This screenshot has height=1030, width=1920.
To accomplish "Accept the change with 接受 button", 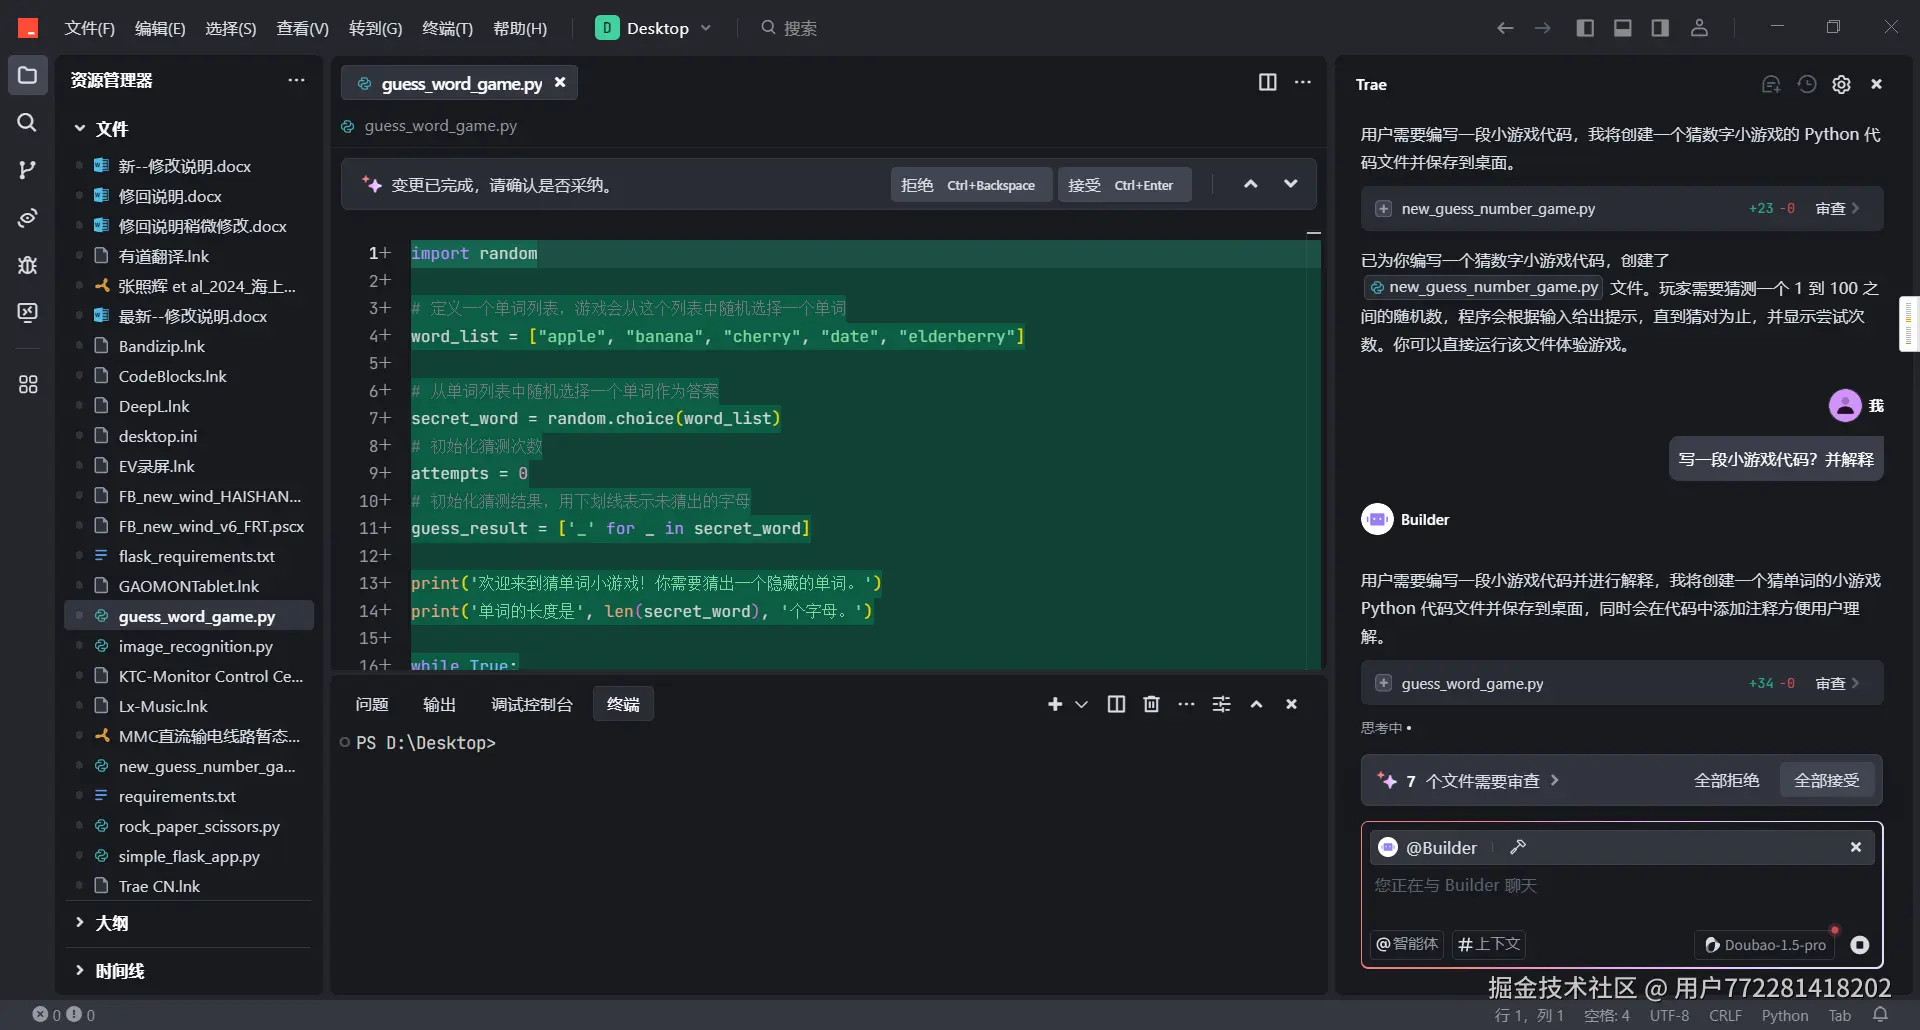I will click(x=1124, y=185).
